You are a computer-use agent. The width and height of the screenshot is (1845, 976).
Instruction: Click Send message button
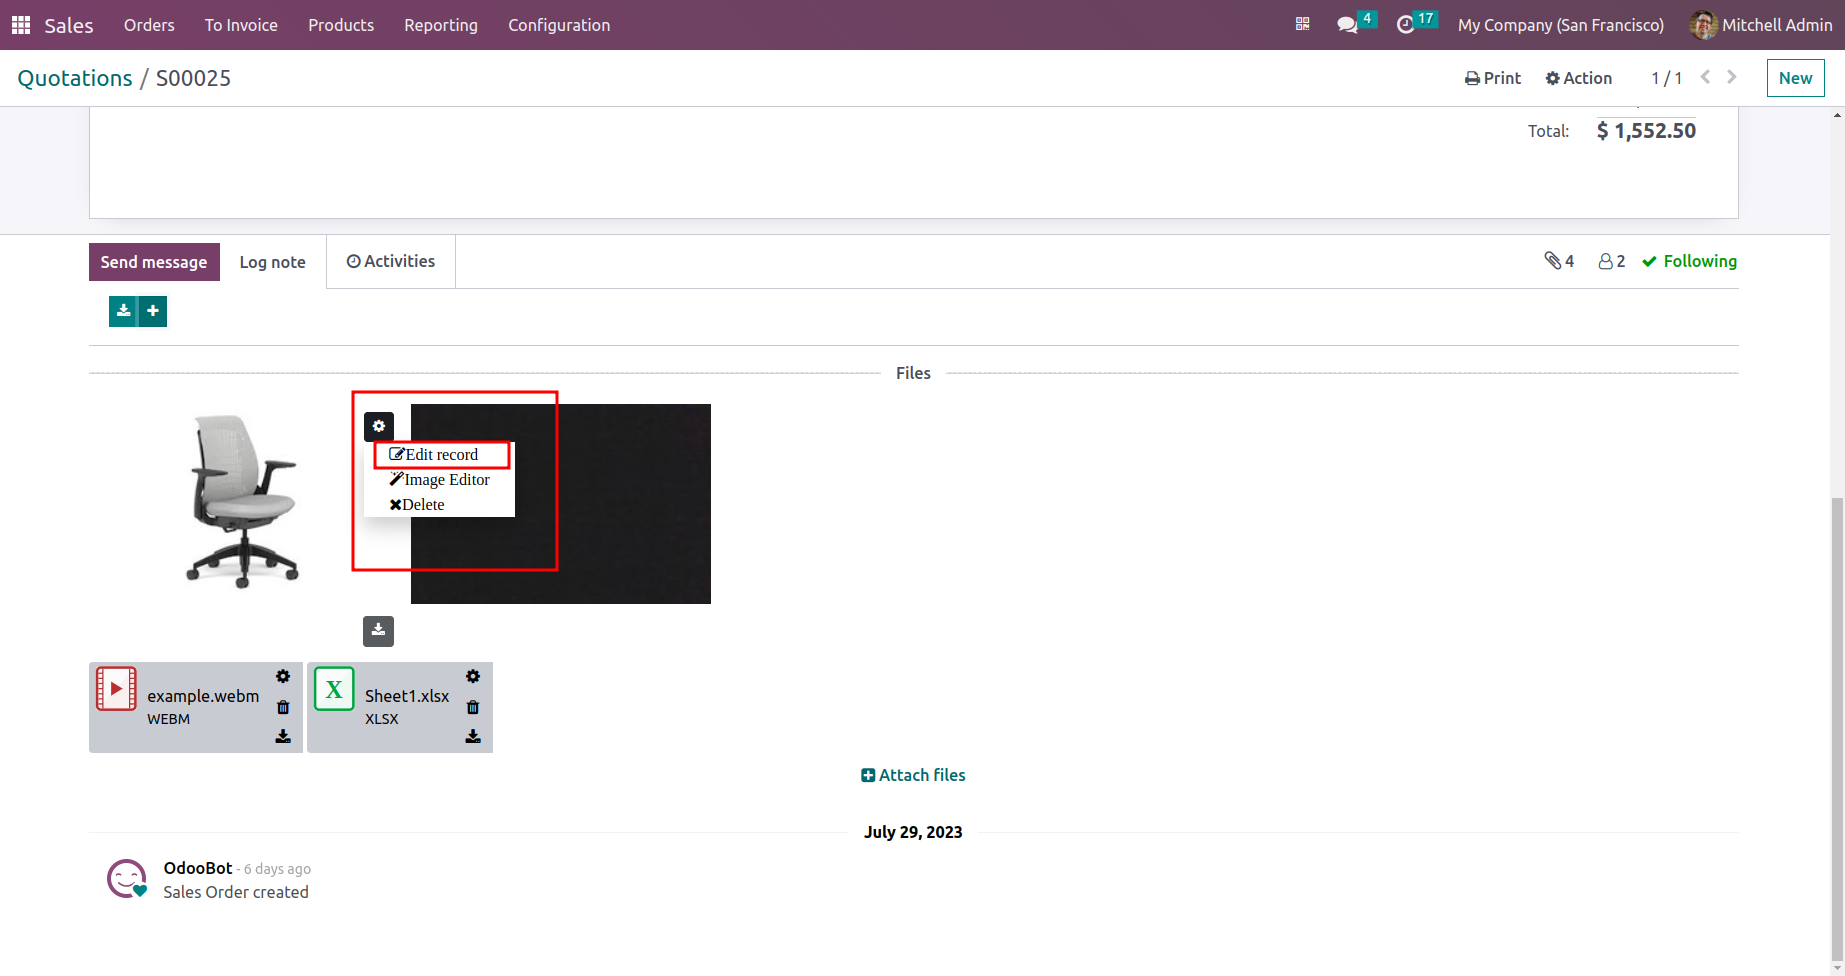point(154,262)
